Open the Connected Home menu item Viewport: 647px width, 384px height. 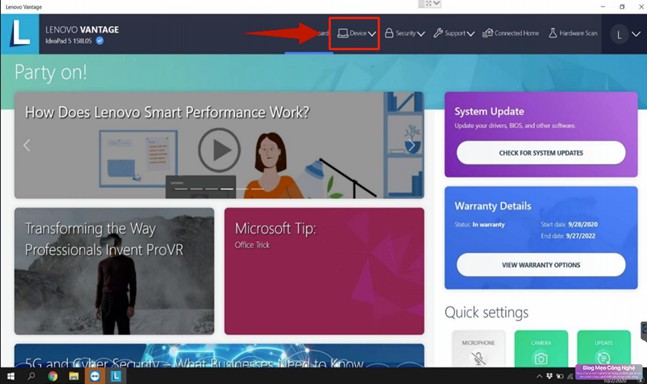(510, 33)
